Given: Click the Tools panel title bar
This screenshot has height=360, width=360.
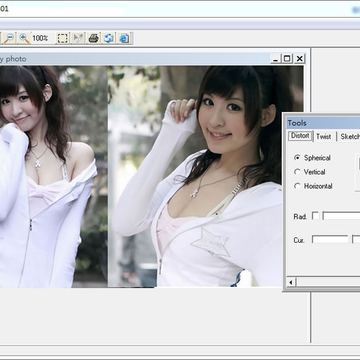Looking at the screenshot, I should tap(323, 123).
